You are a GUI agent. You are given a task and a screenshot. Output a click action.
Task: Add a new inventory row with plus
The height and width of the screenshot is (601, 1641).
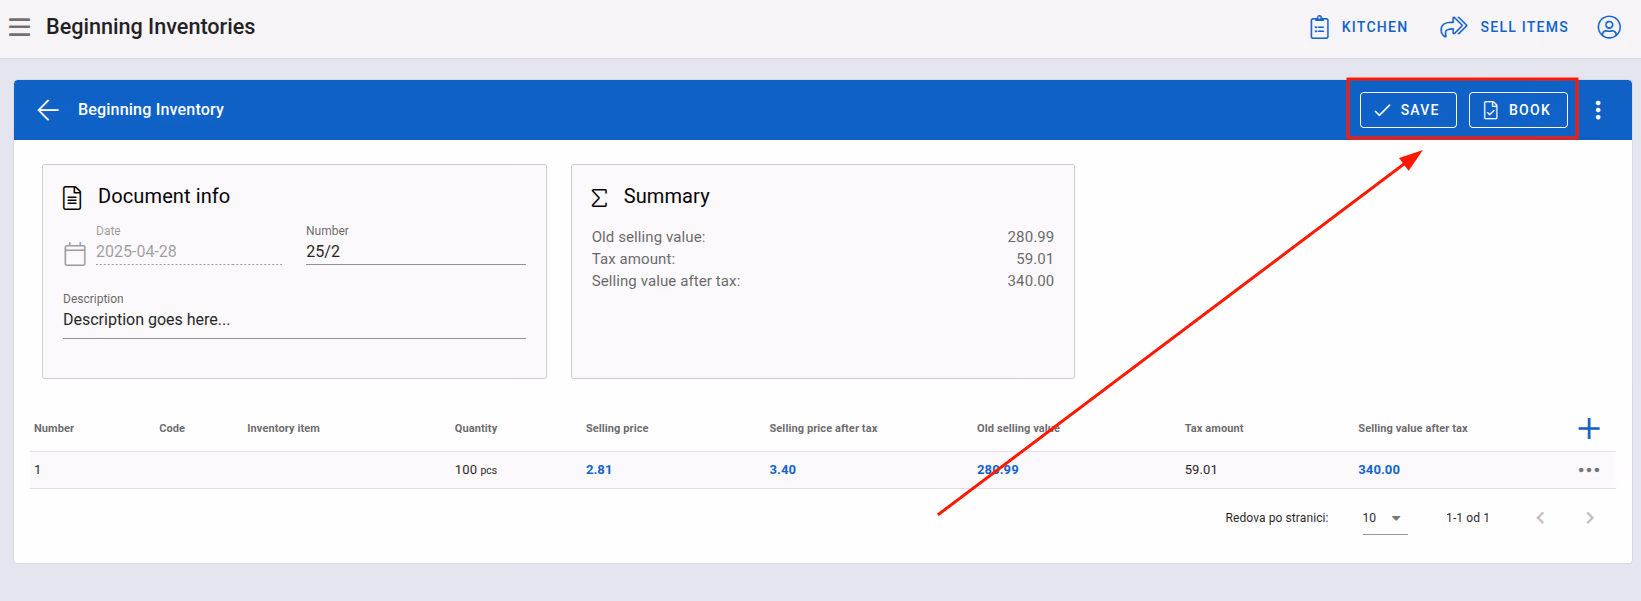(1589, 429)
